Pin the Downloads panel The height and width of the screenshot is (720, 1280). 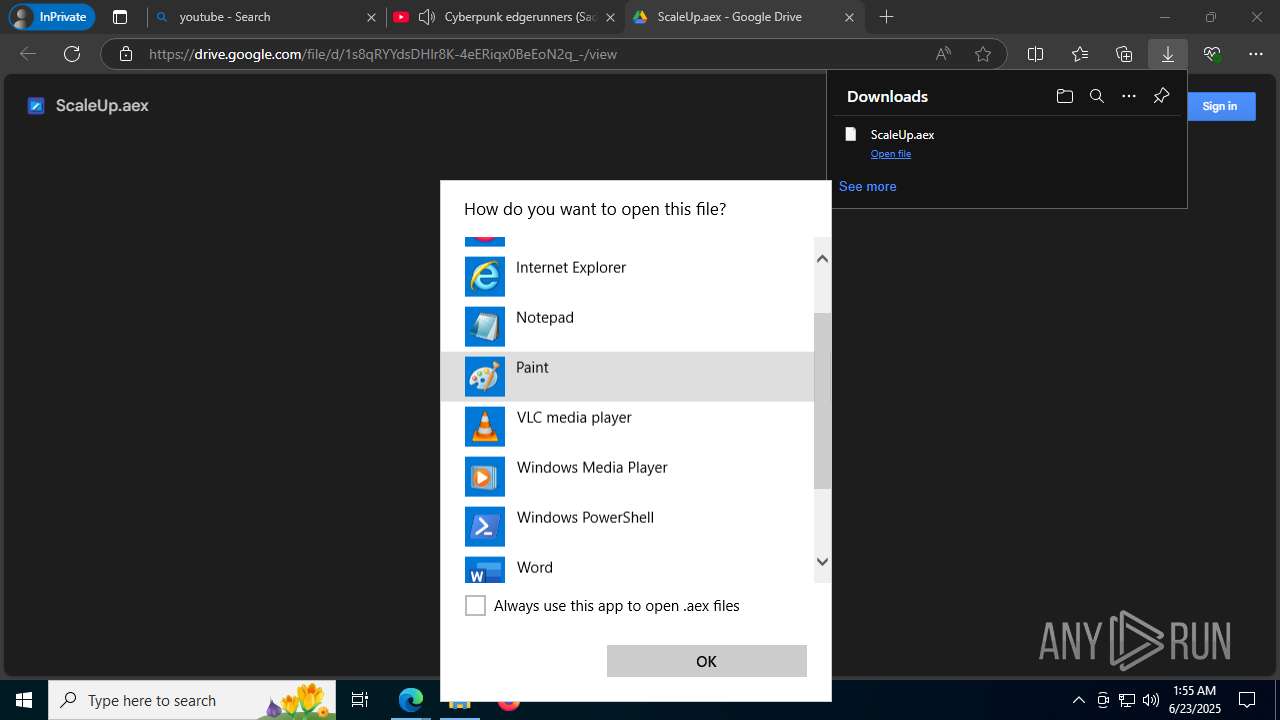point(1161,96)
